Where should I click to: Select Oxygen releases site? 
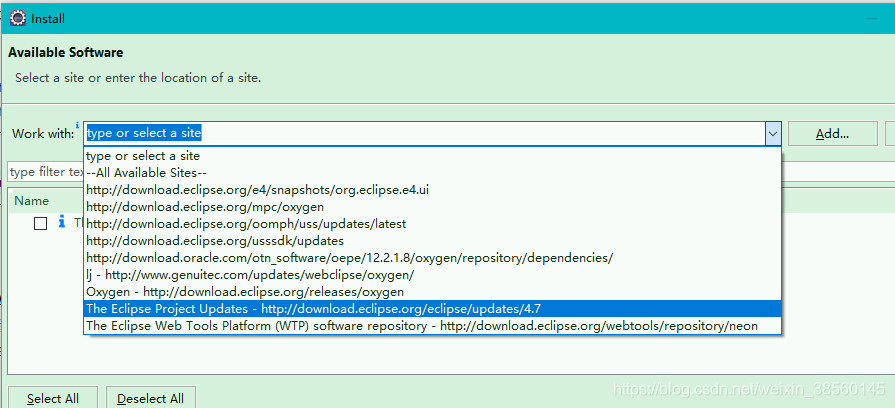433,292
